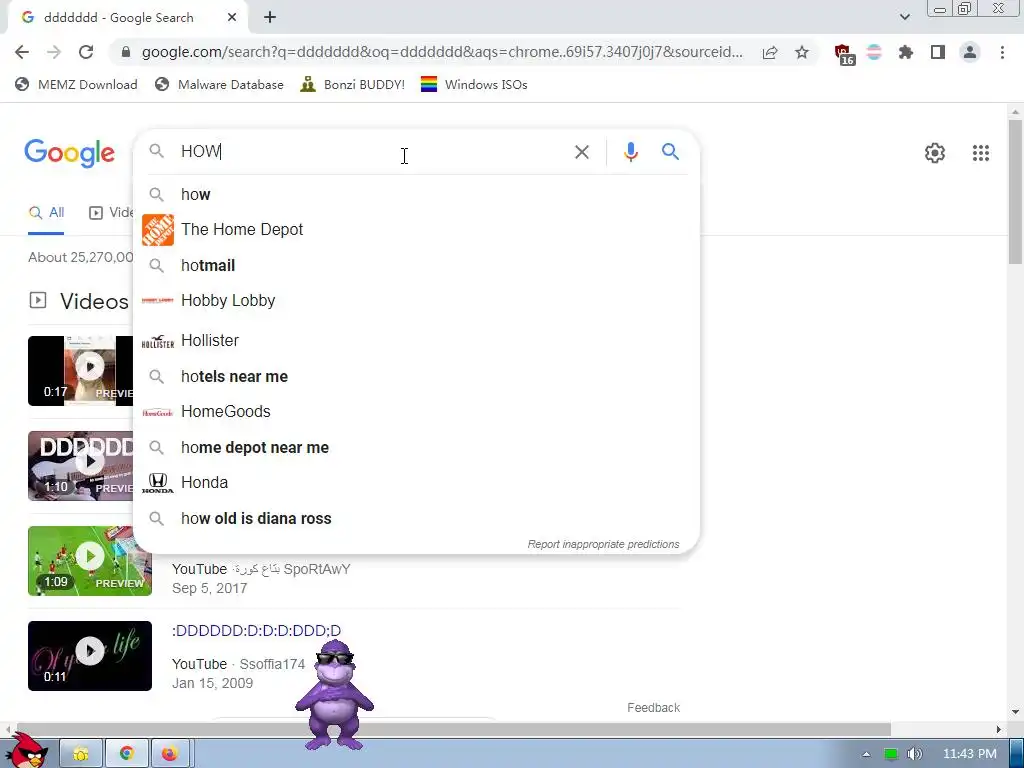Close the ddddddd Google Search tab
Screen dimensions: 1024x768
[232, 18]
